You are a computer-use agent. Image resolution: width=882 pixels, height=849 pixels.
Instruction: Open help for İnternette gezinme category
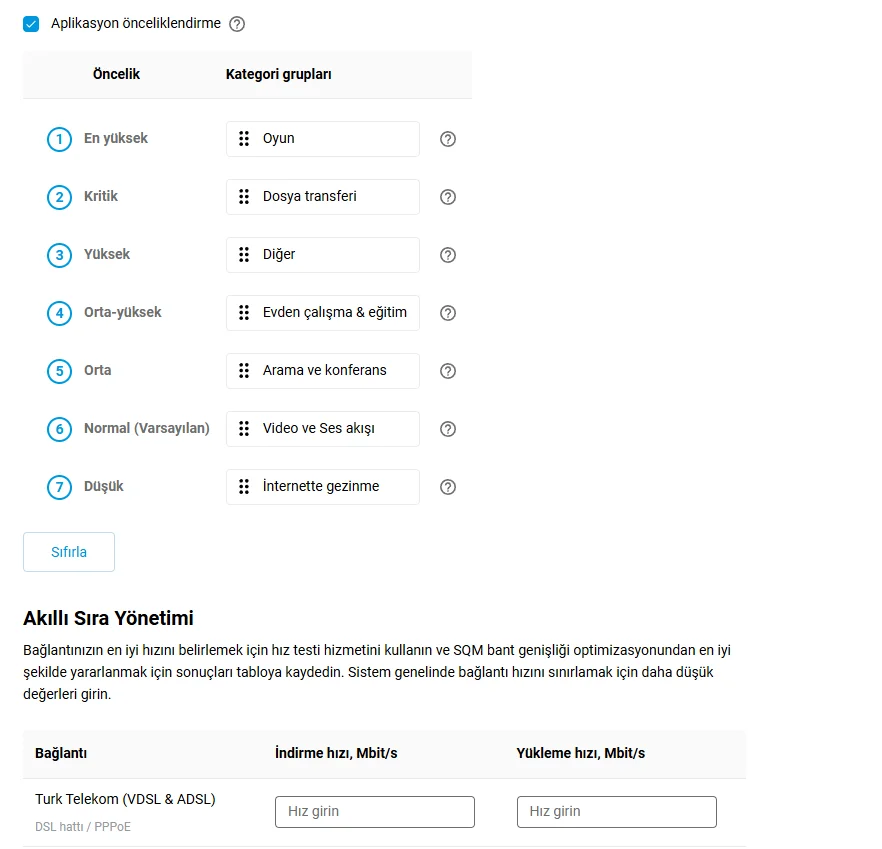click(x=448, y=487)
